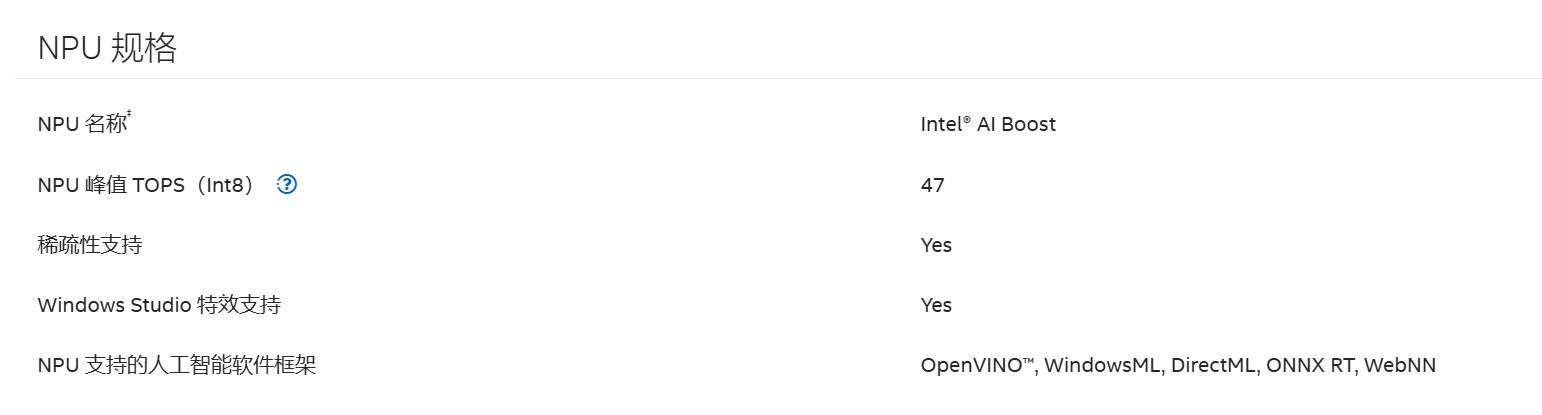Click the Windows Studio 特效支持 label

click(159, 305)
